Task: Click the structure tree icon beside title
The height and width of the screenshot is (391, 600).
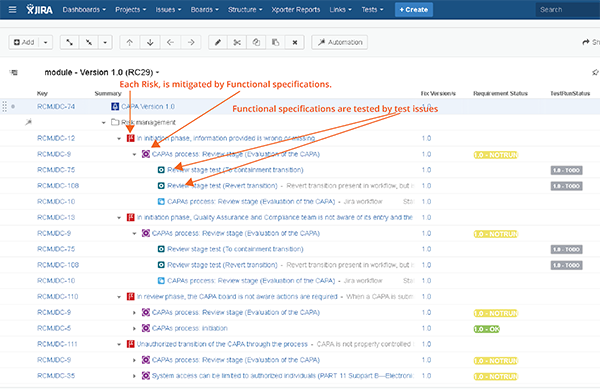Action: click(x=14, y=72)
